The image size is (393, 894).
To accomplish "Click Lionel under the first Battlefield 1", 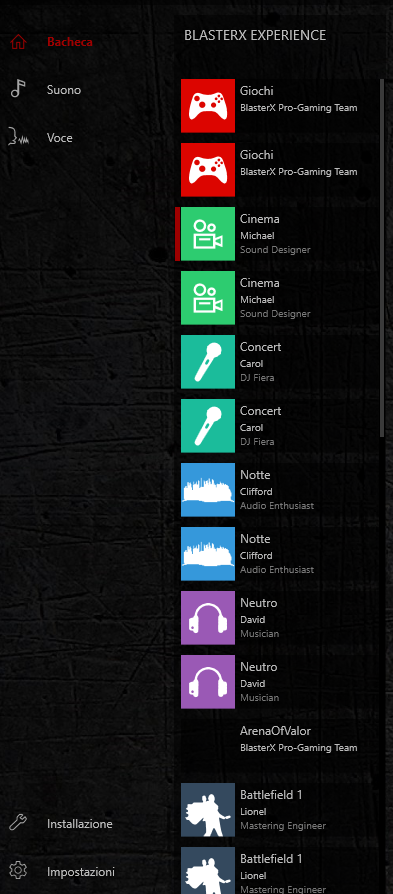I will click(253, 811).
